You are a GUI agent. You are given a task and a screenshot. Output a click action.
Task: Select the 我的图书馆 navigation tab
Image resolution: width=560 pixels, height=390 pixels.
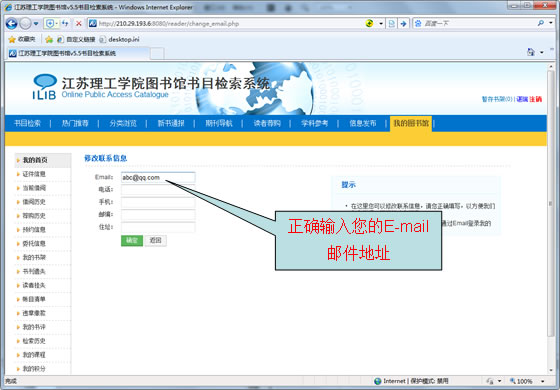(x=411, y=124)
